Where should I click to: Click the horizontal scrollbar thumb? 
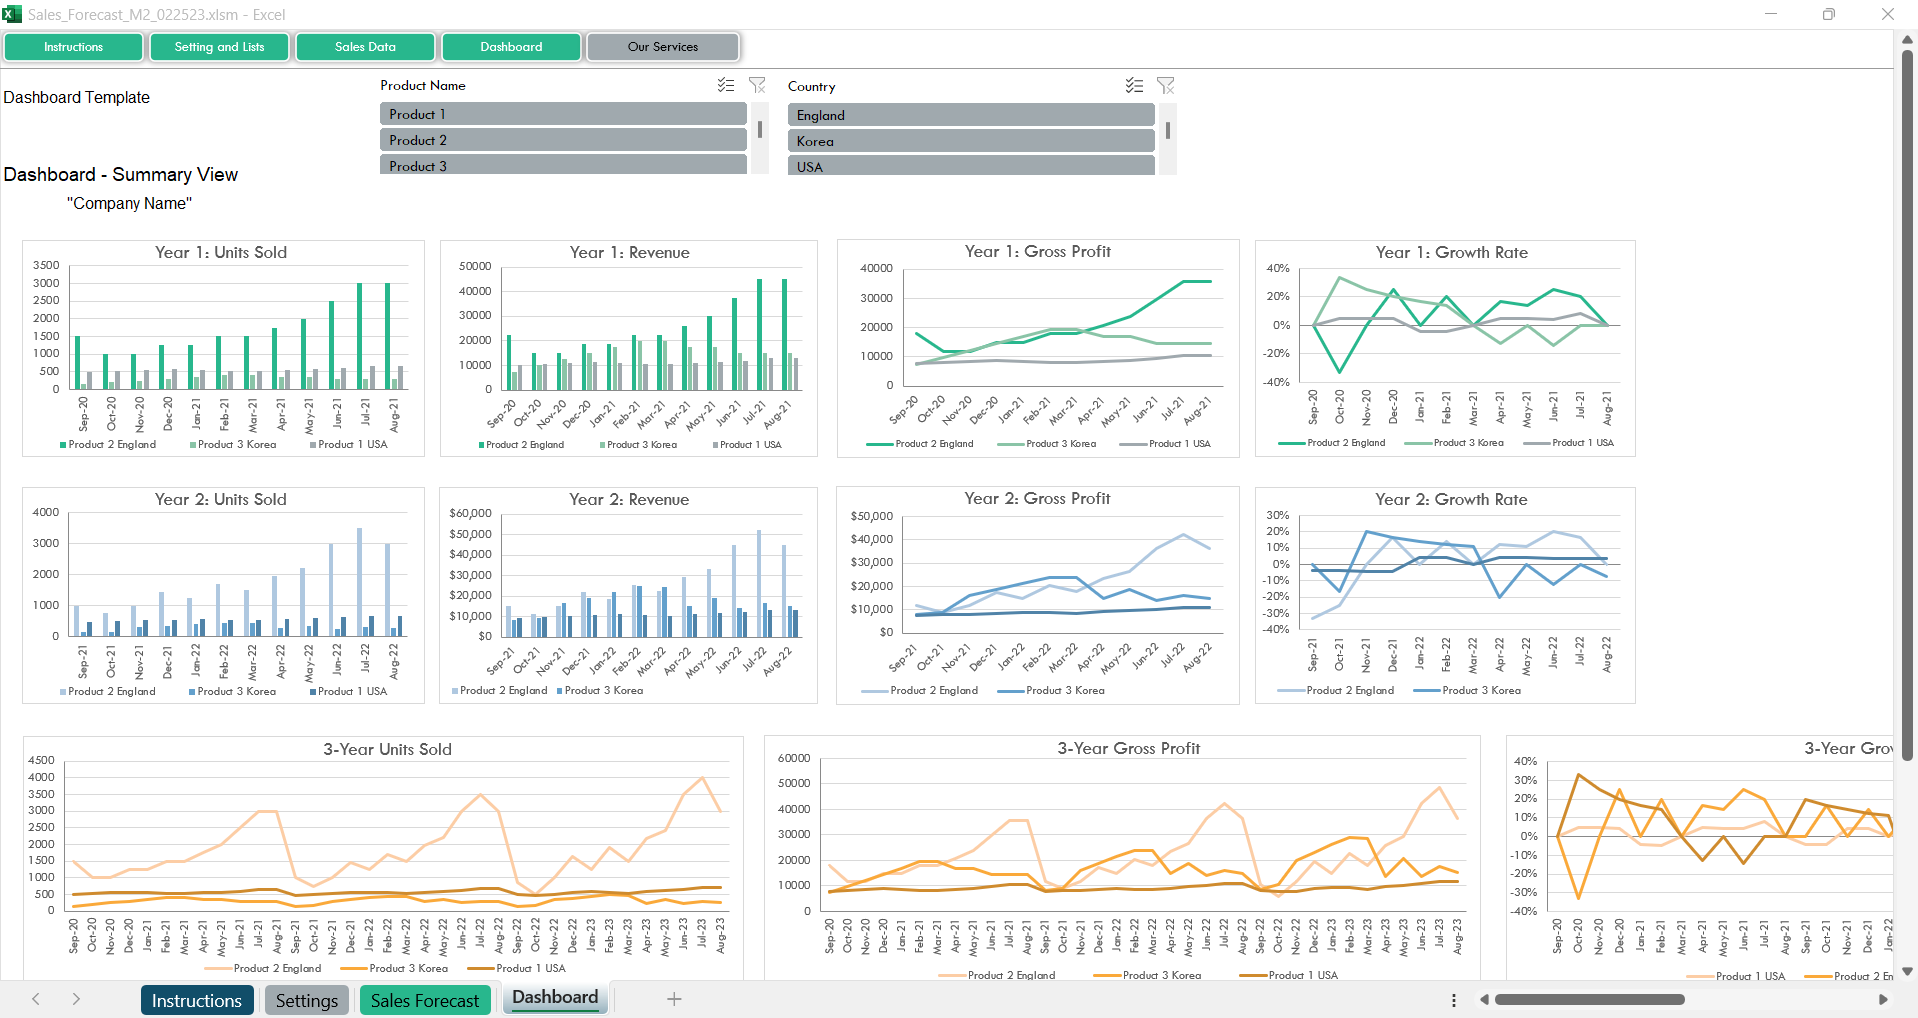click(1589, 1000)
